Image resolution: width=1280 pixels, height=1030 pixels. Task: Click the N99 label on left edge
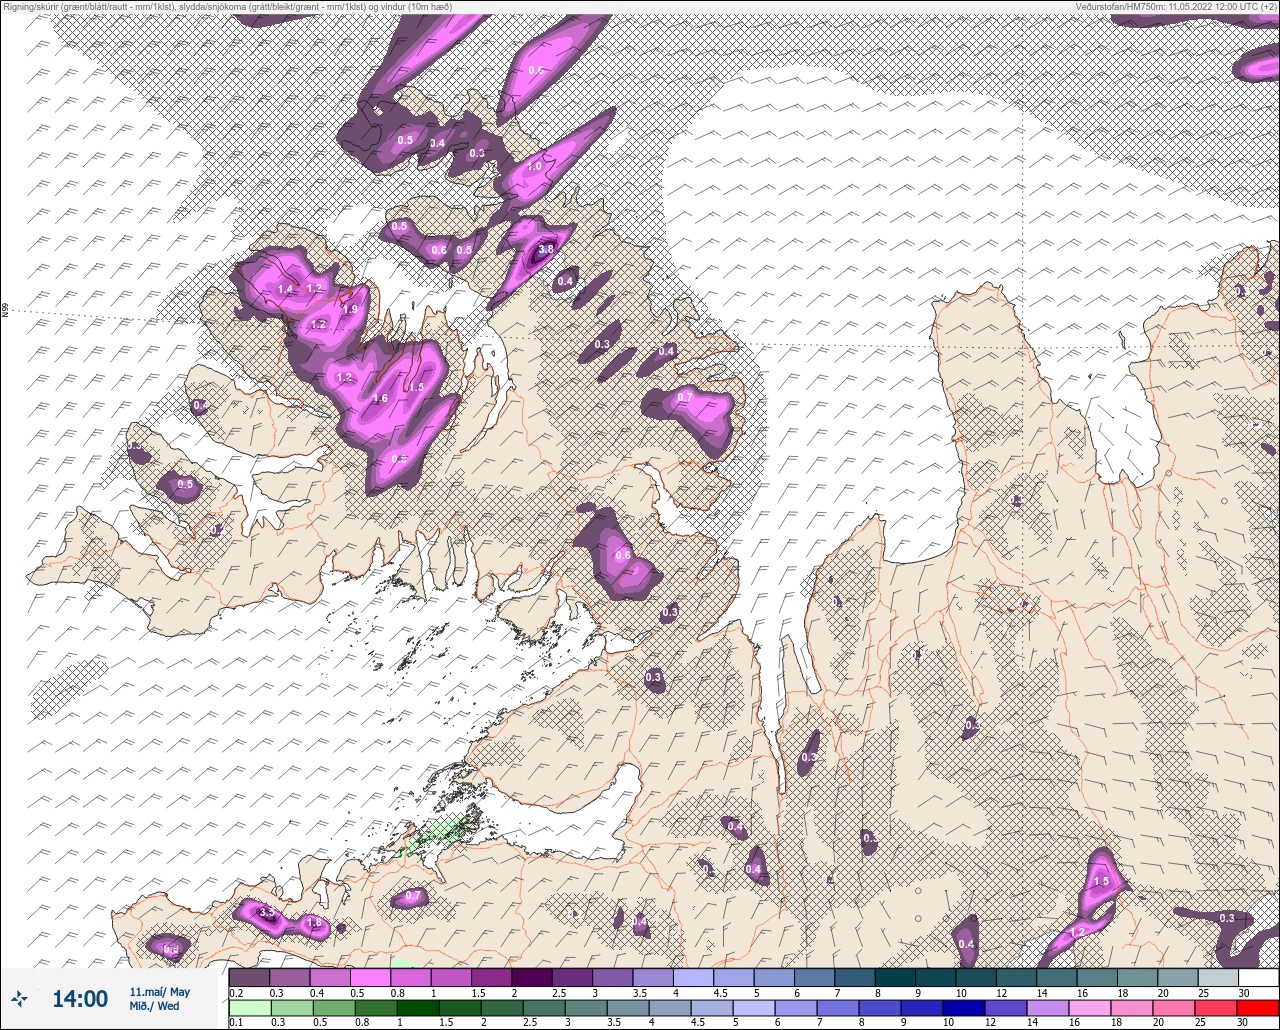click(5, 311)
